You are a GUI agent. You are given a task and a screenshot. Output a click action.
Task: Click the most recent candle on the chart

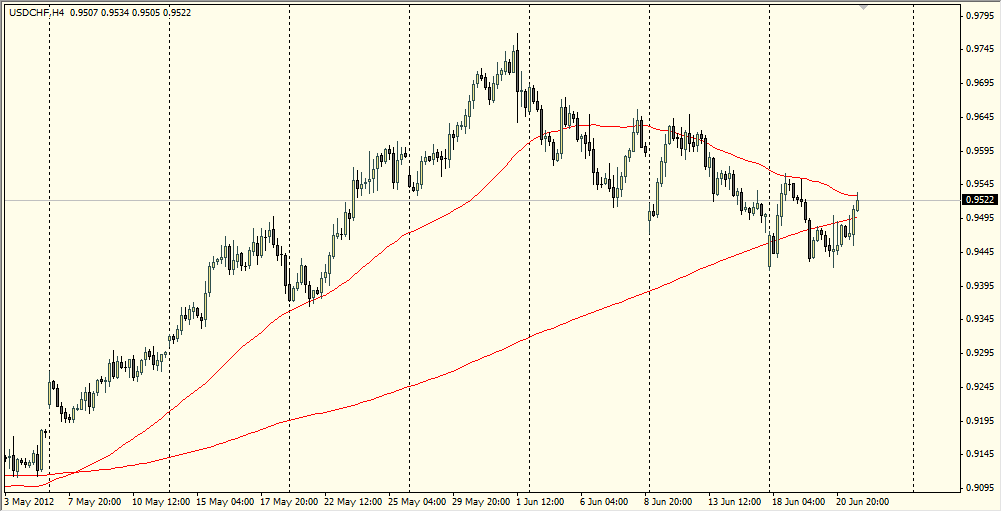click(858, 203)
